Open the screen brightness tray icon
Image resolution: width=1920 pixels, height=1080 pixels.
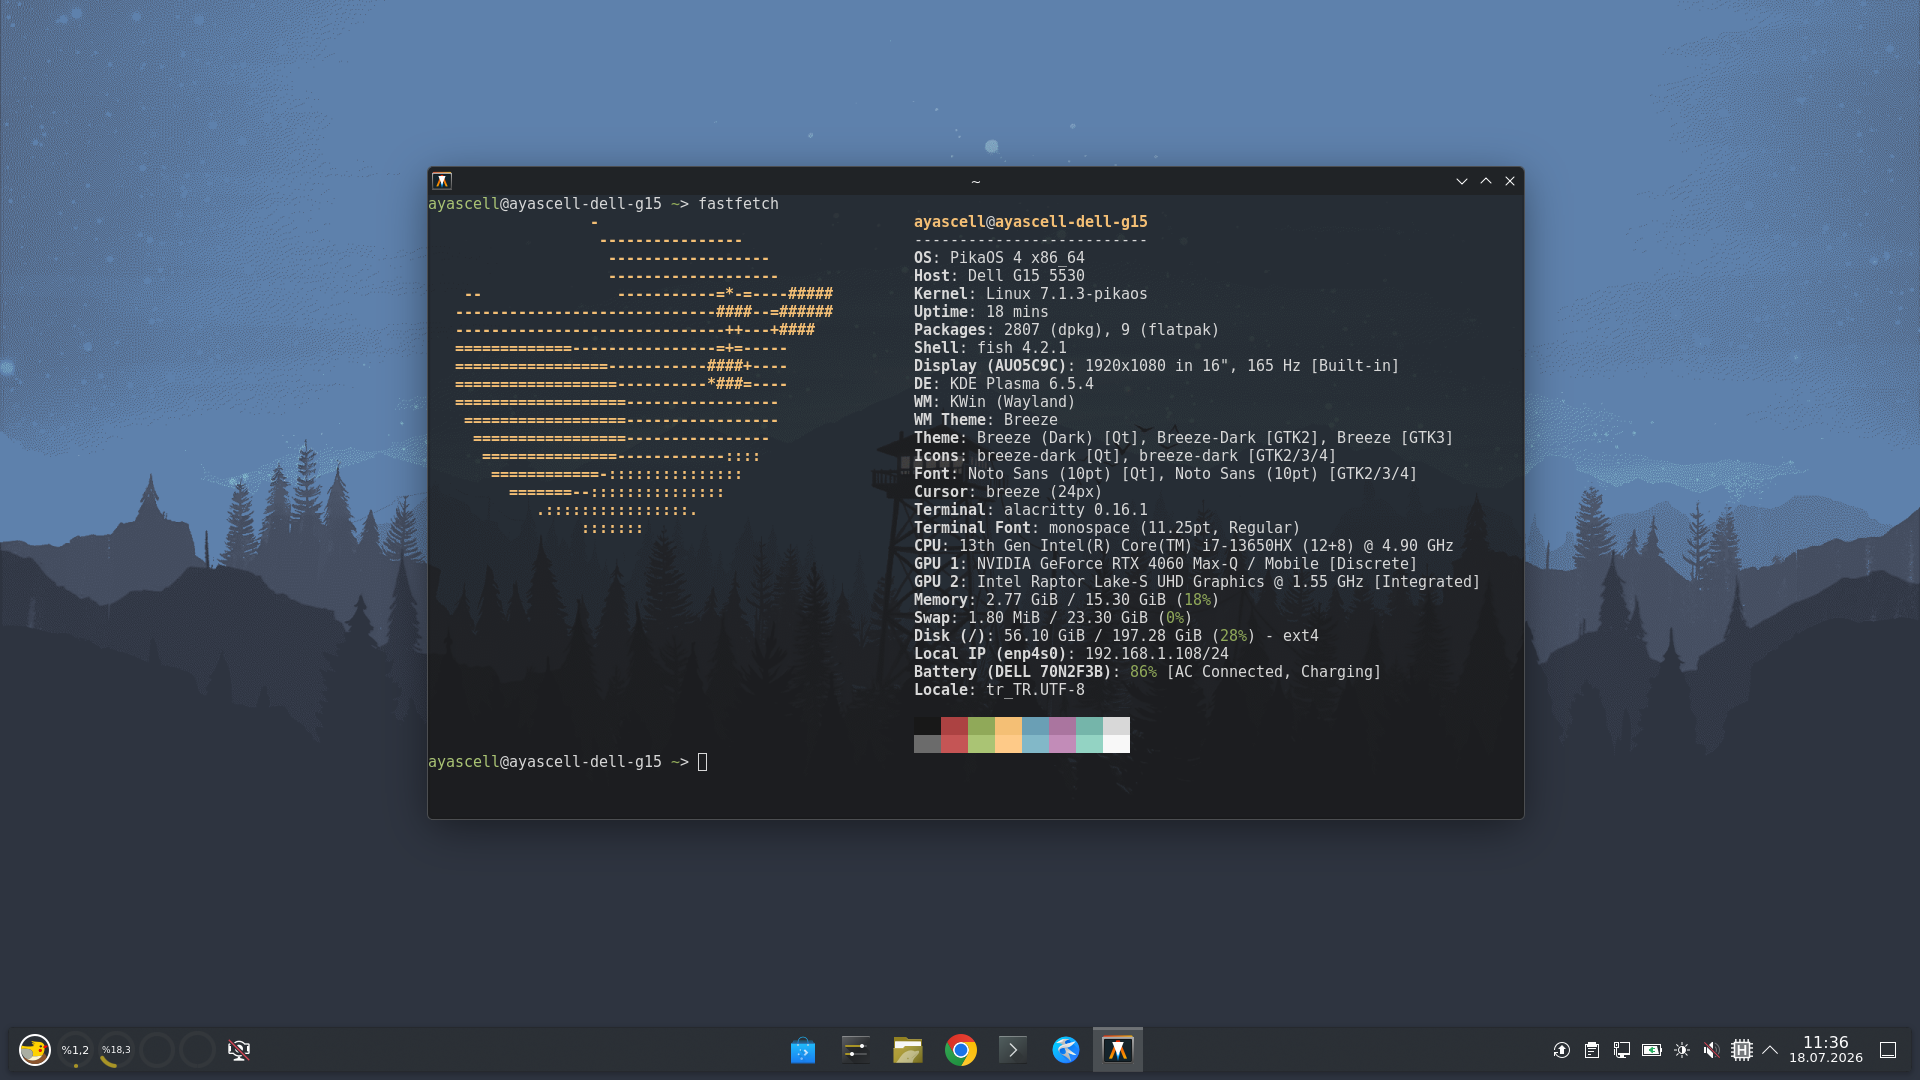(x=1682, y=1050)
